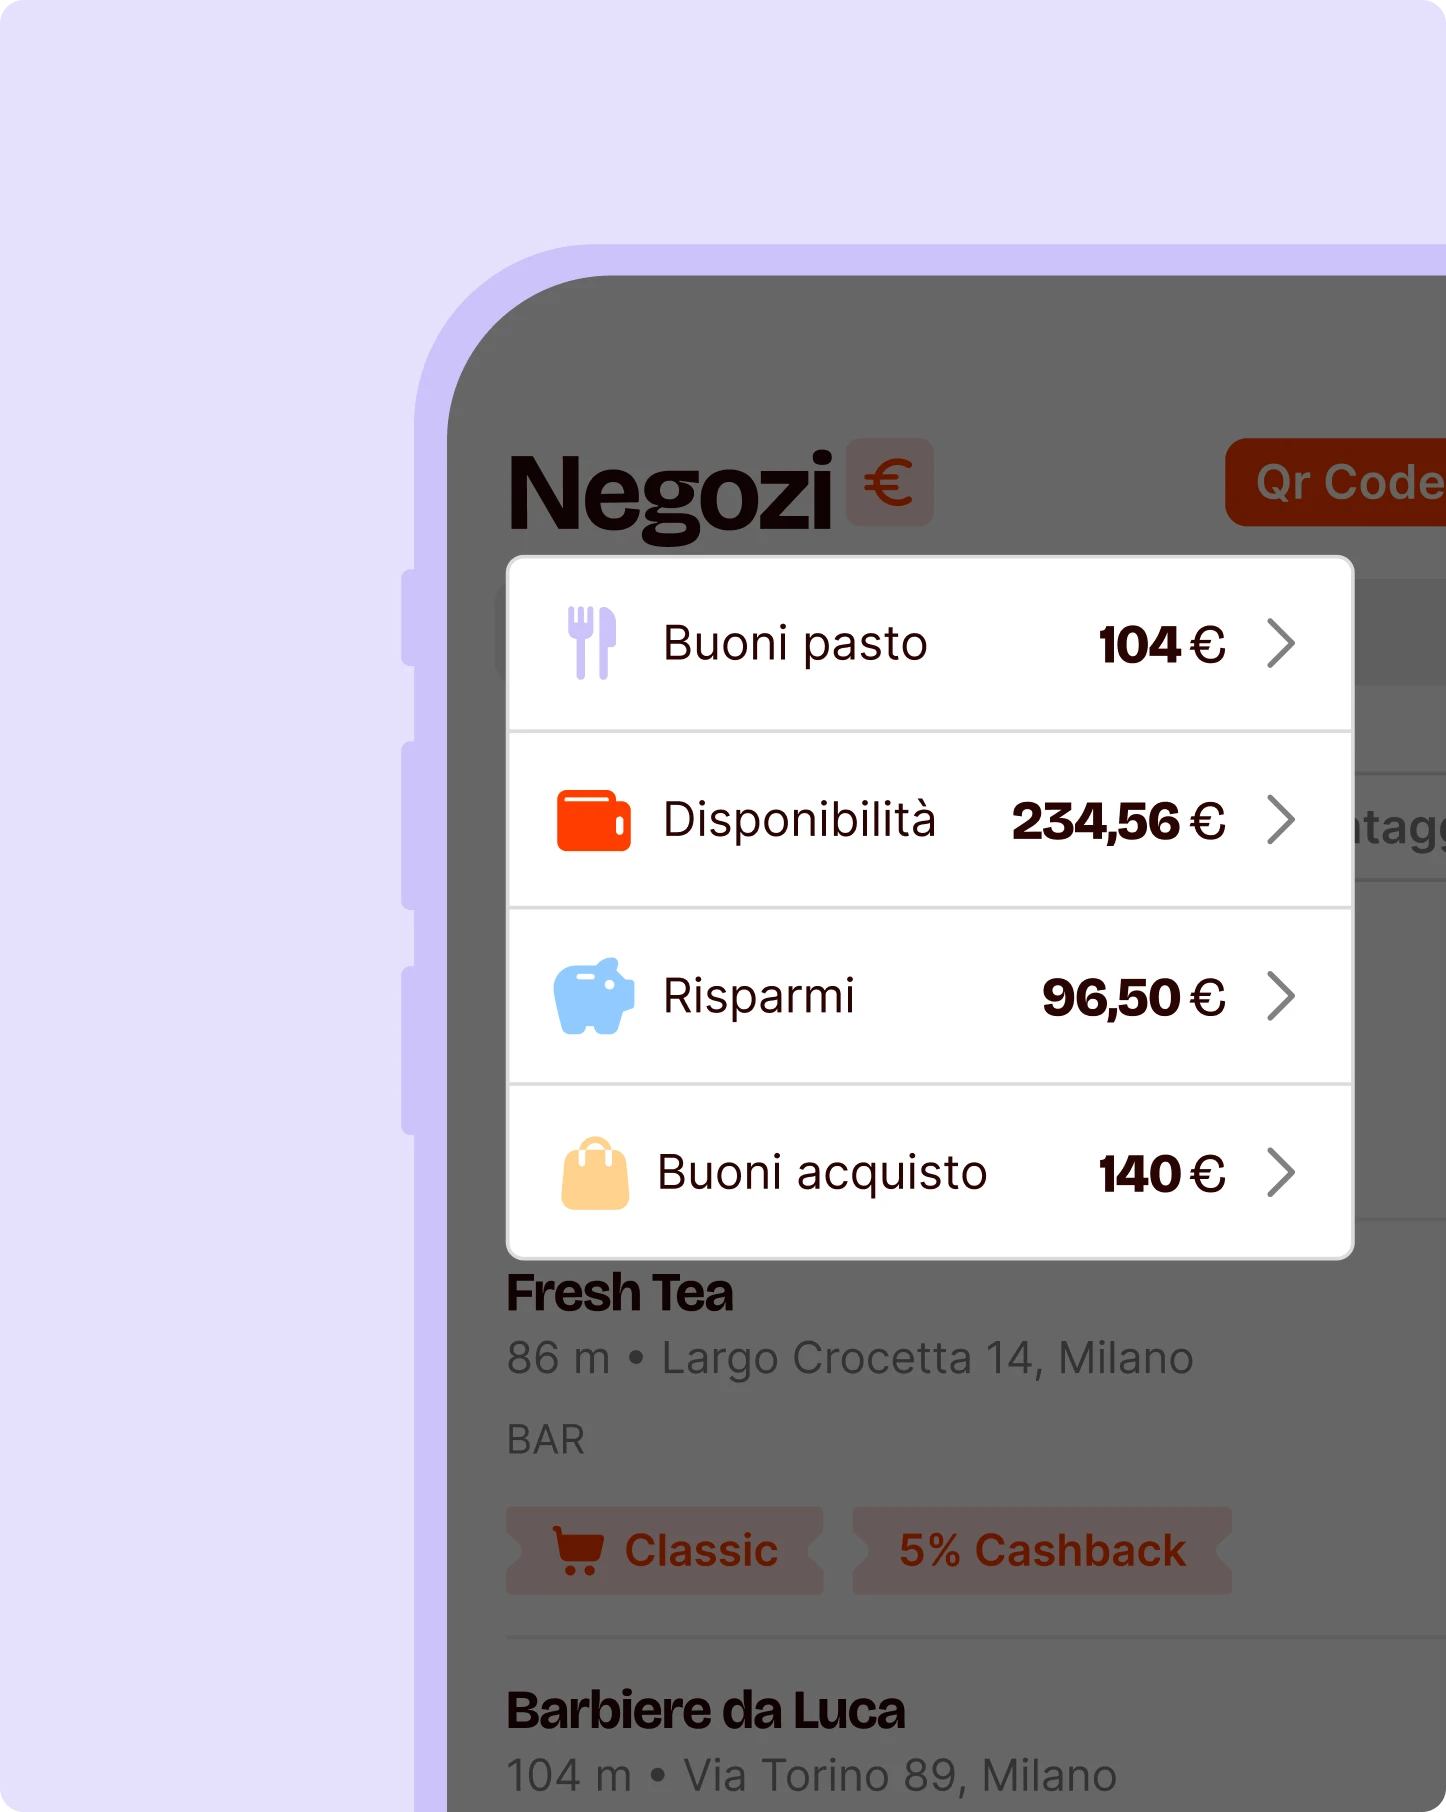Click the 234,56 € balance amount
This screenshot has width=1446, height=1812.
coord(1117,821)
